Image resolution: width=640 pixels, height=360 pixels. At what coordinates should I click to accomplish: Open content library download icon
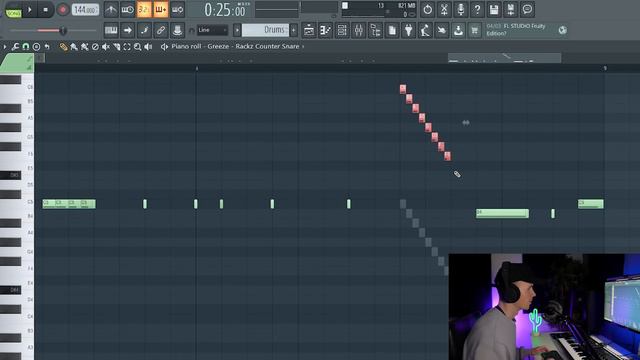[458, 30]
